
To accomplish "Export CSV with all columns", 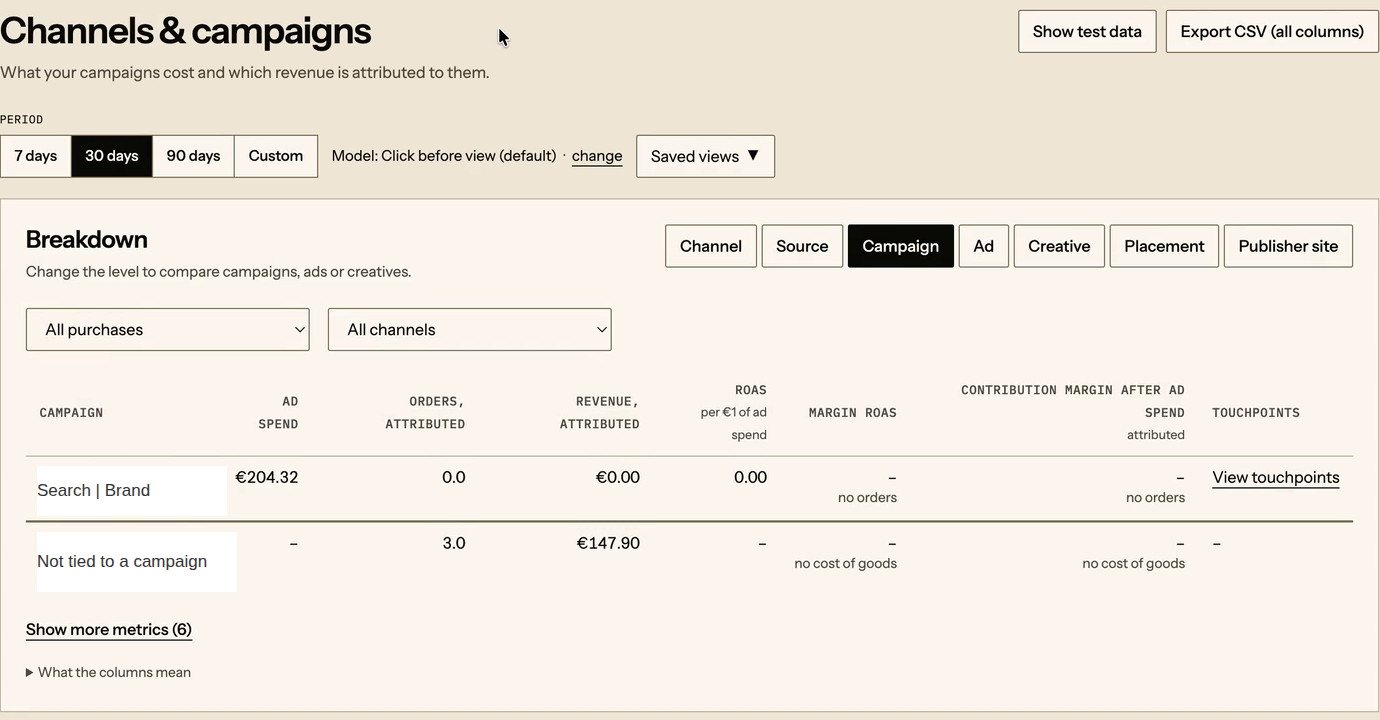I will (x=1272, y=32).
